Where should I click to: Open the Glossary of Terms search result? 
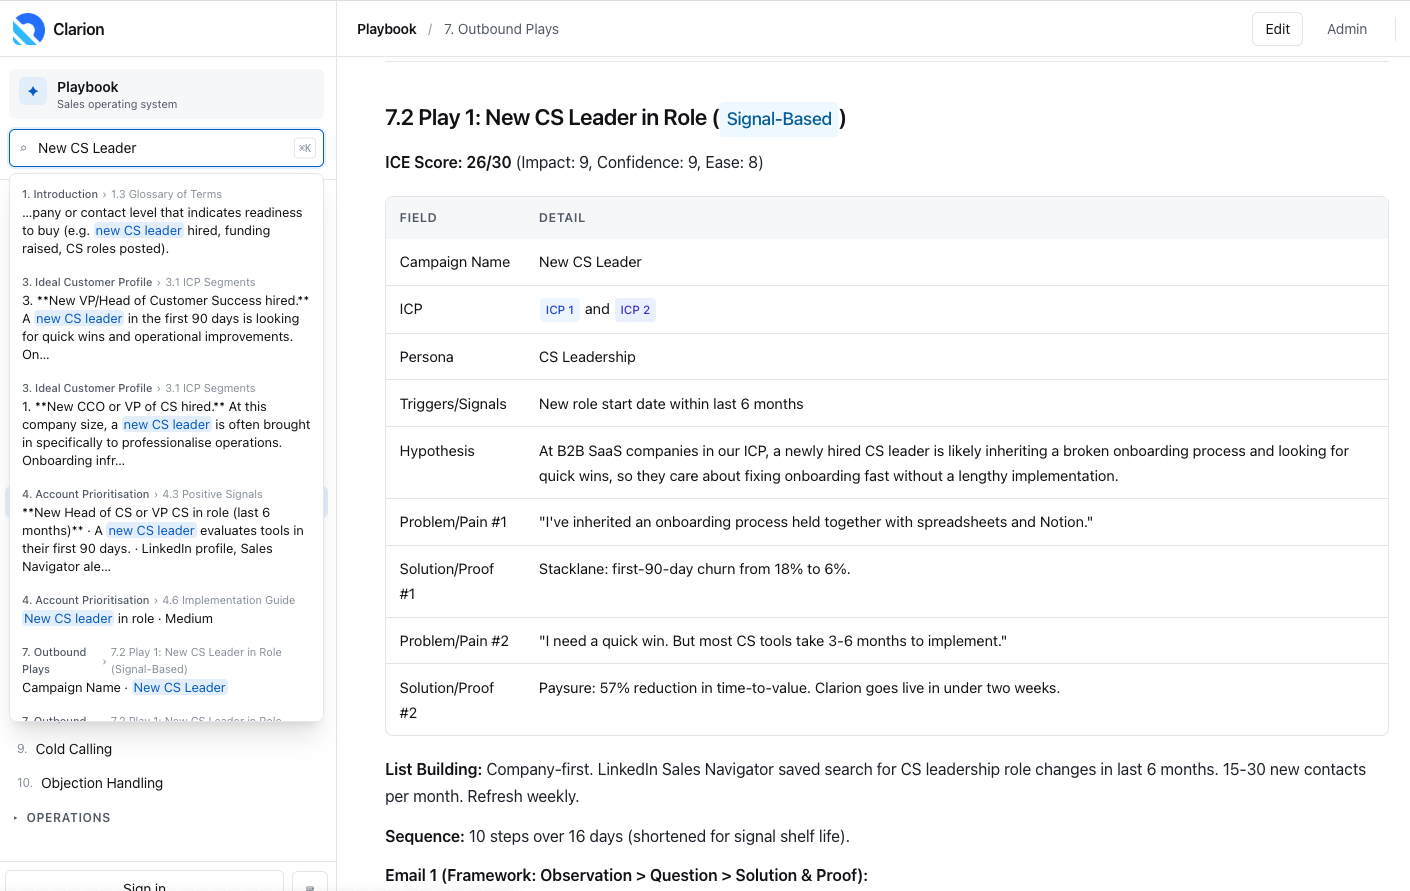tap(166, 221)
